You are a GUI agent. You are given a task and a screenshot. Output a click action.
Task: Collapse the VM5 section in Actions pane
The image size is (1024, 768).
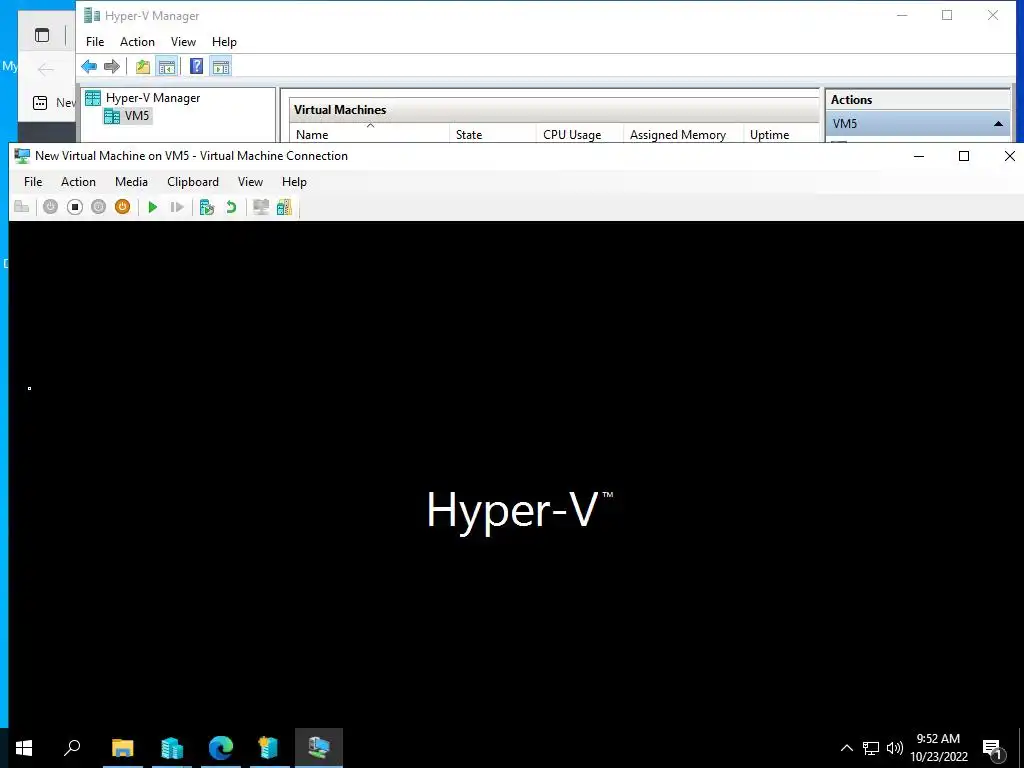click(x=998, y=123)
